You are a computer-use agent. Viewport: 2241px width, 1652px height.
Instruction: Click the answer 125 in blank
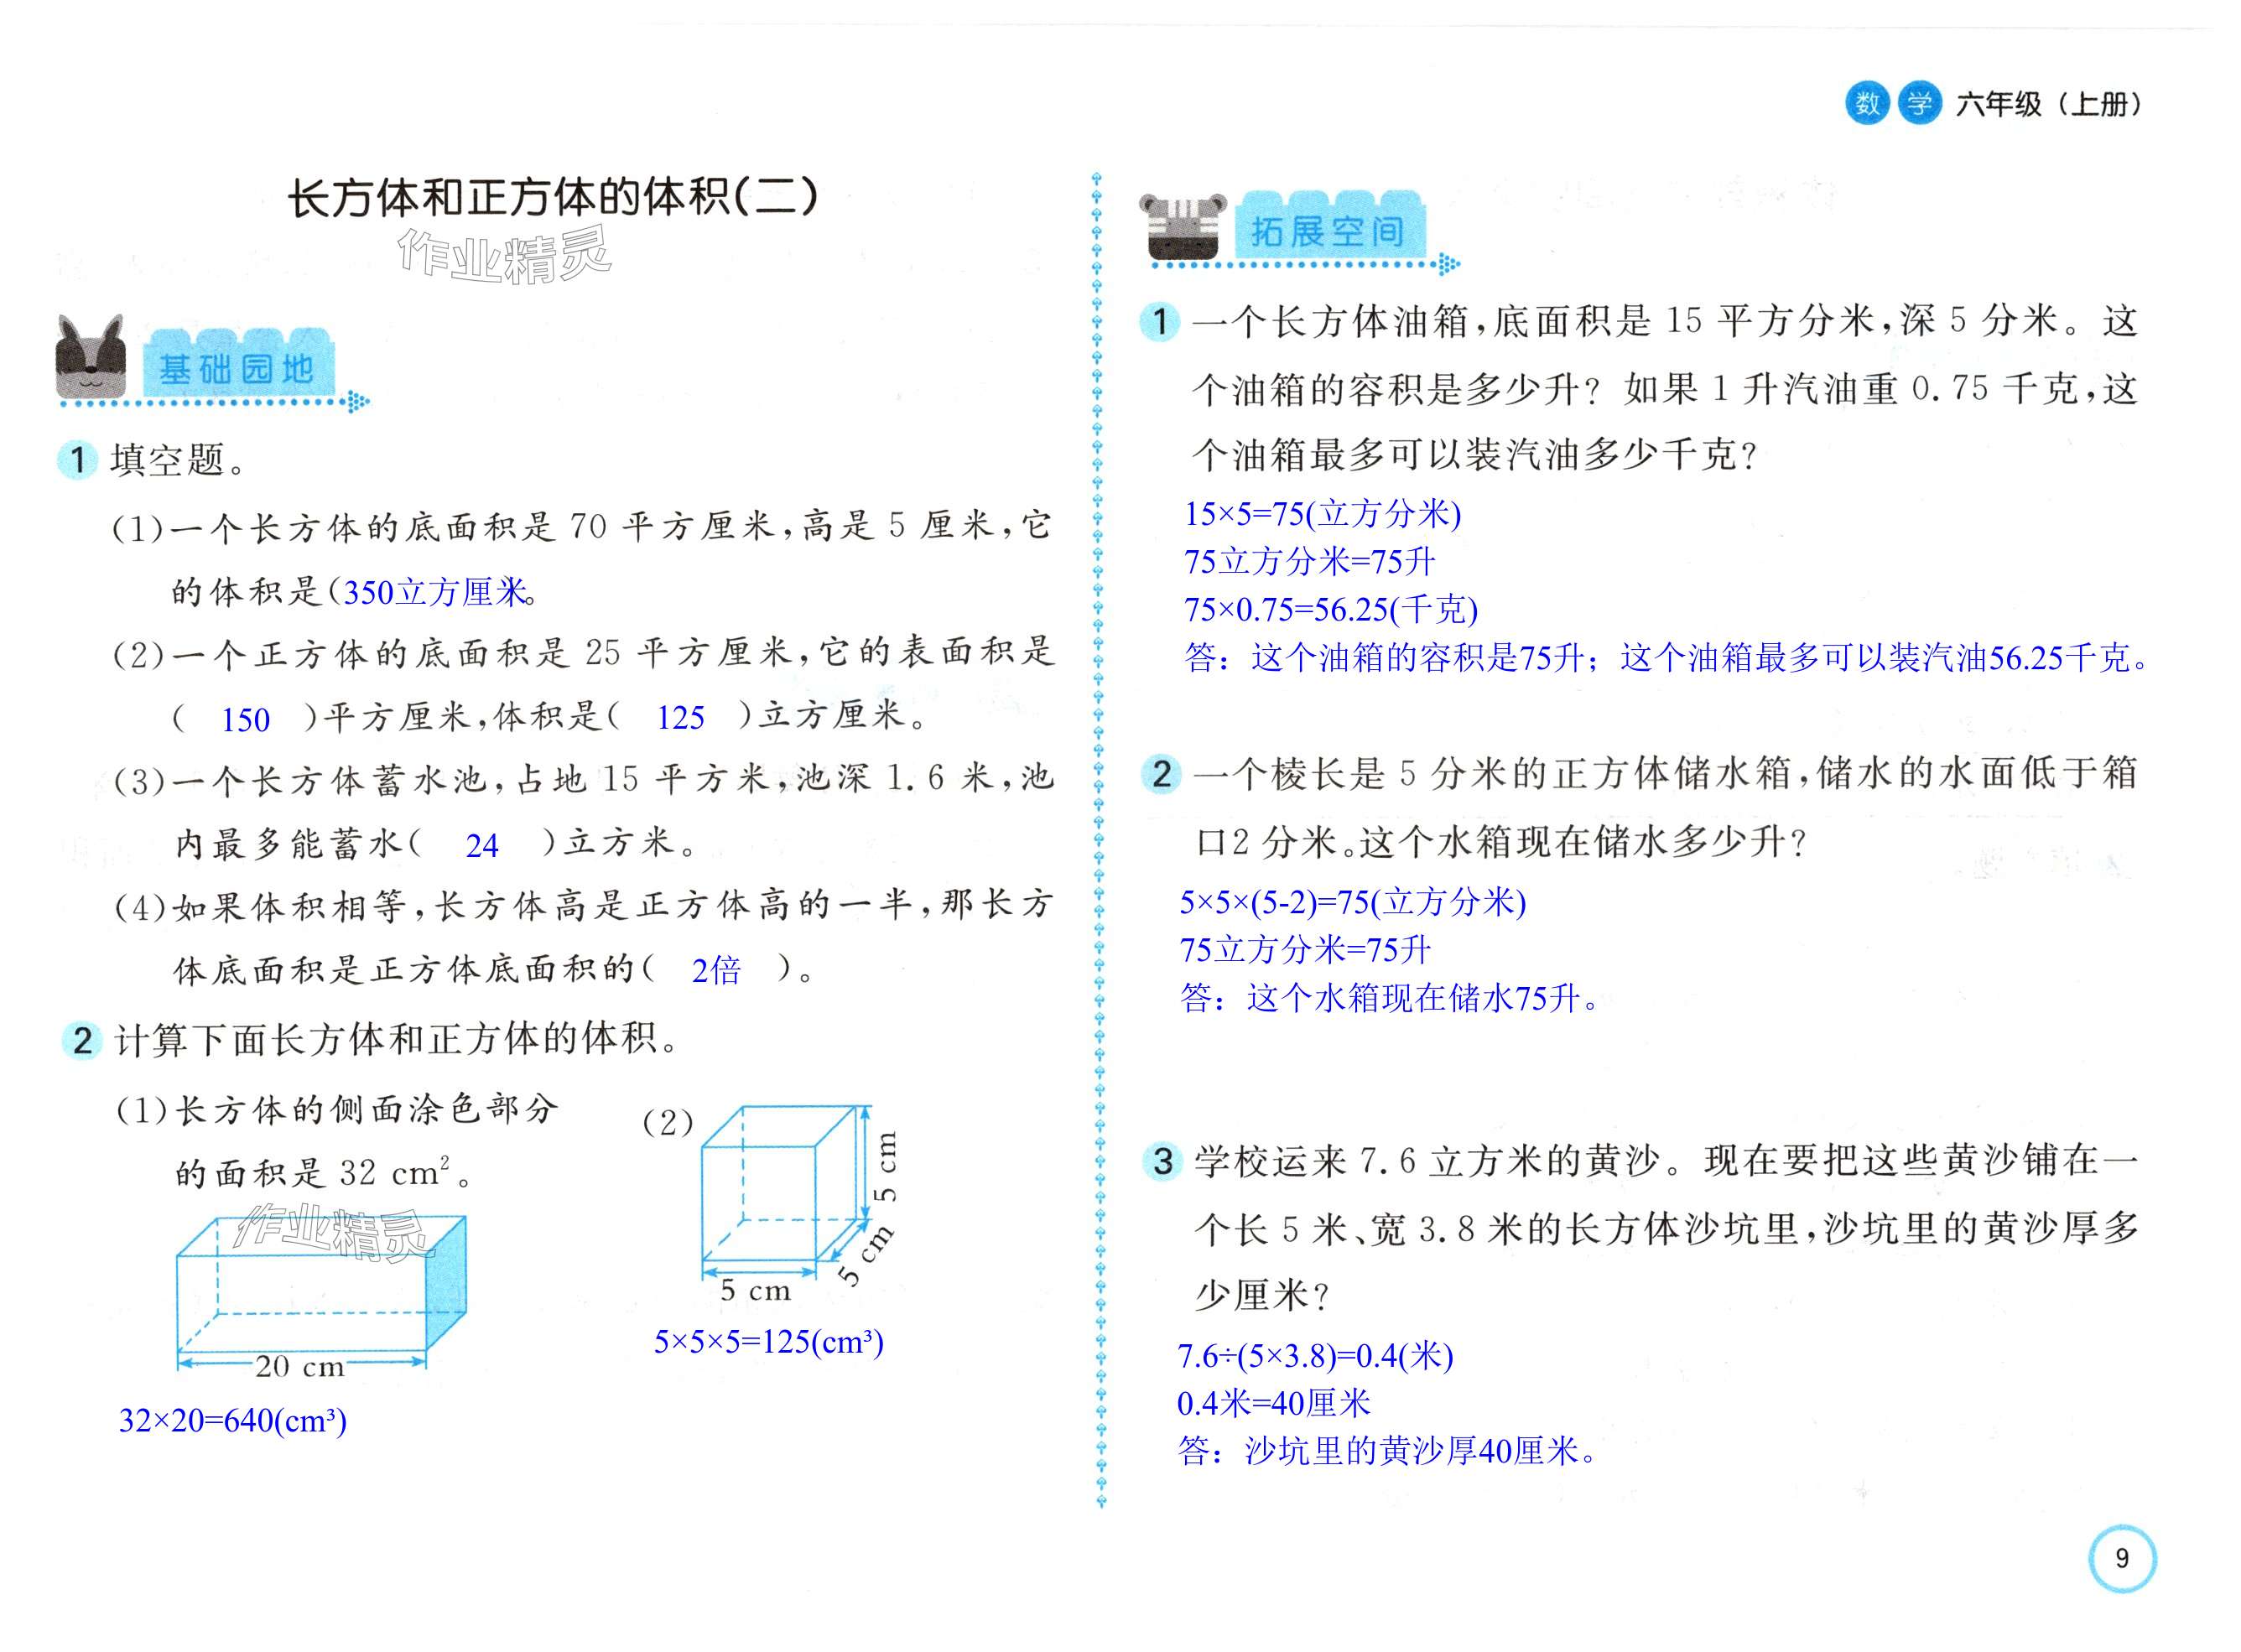(680, 718)
